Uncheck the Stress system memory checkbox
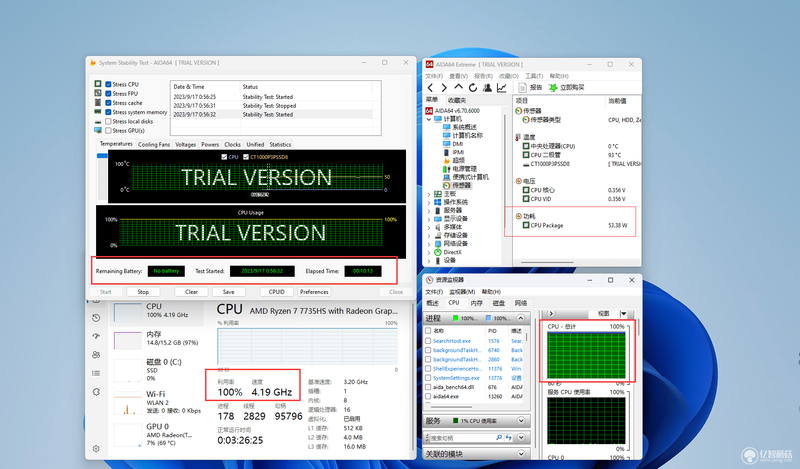The height and width of the screenshot is (469, 800). [108, 112]
